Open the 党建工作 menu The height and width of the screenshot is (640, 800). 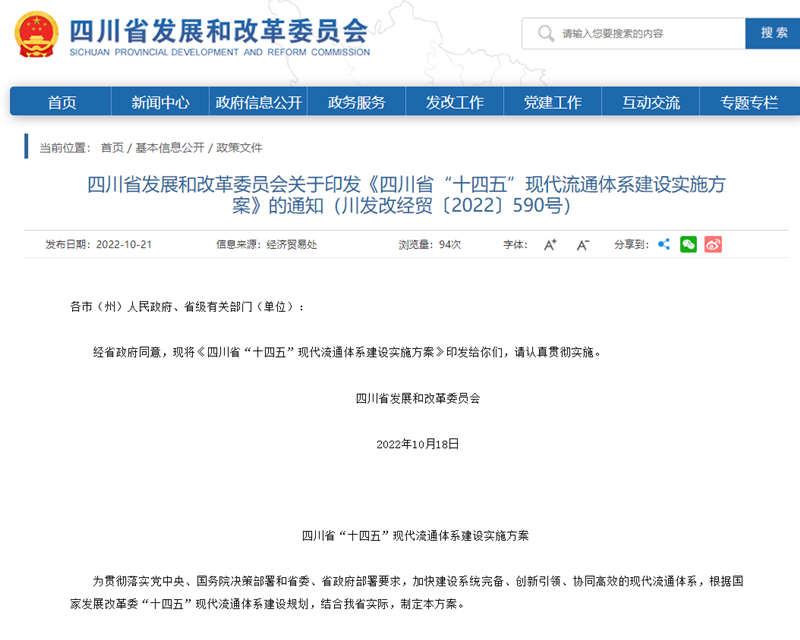(x=553, y=102)
